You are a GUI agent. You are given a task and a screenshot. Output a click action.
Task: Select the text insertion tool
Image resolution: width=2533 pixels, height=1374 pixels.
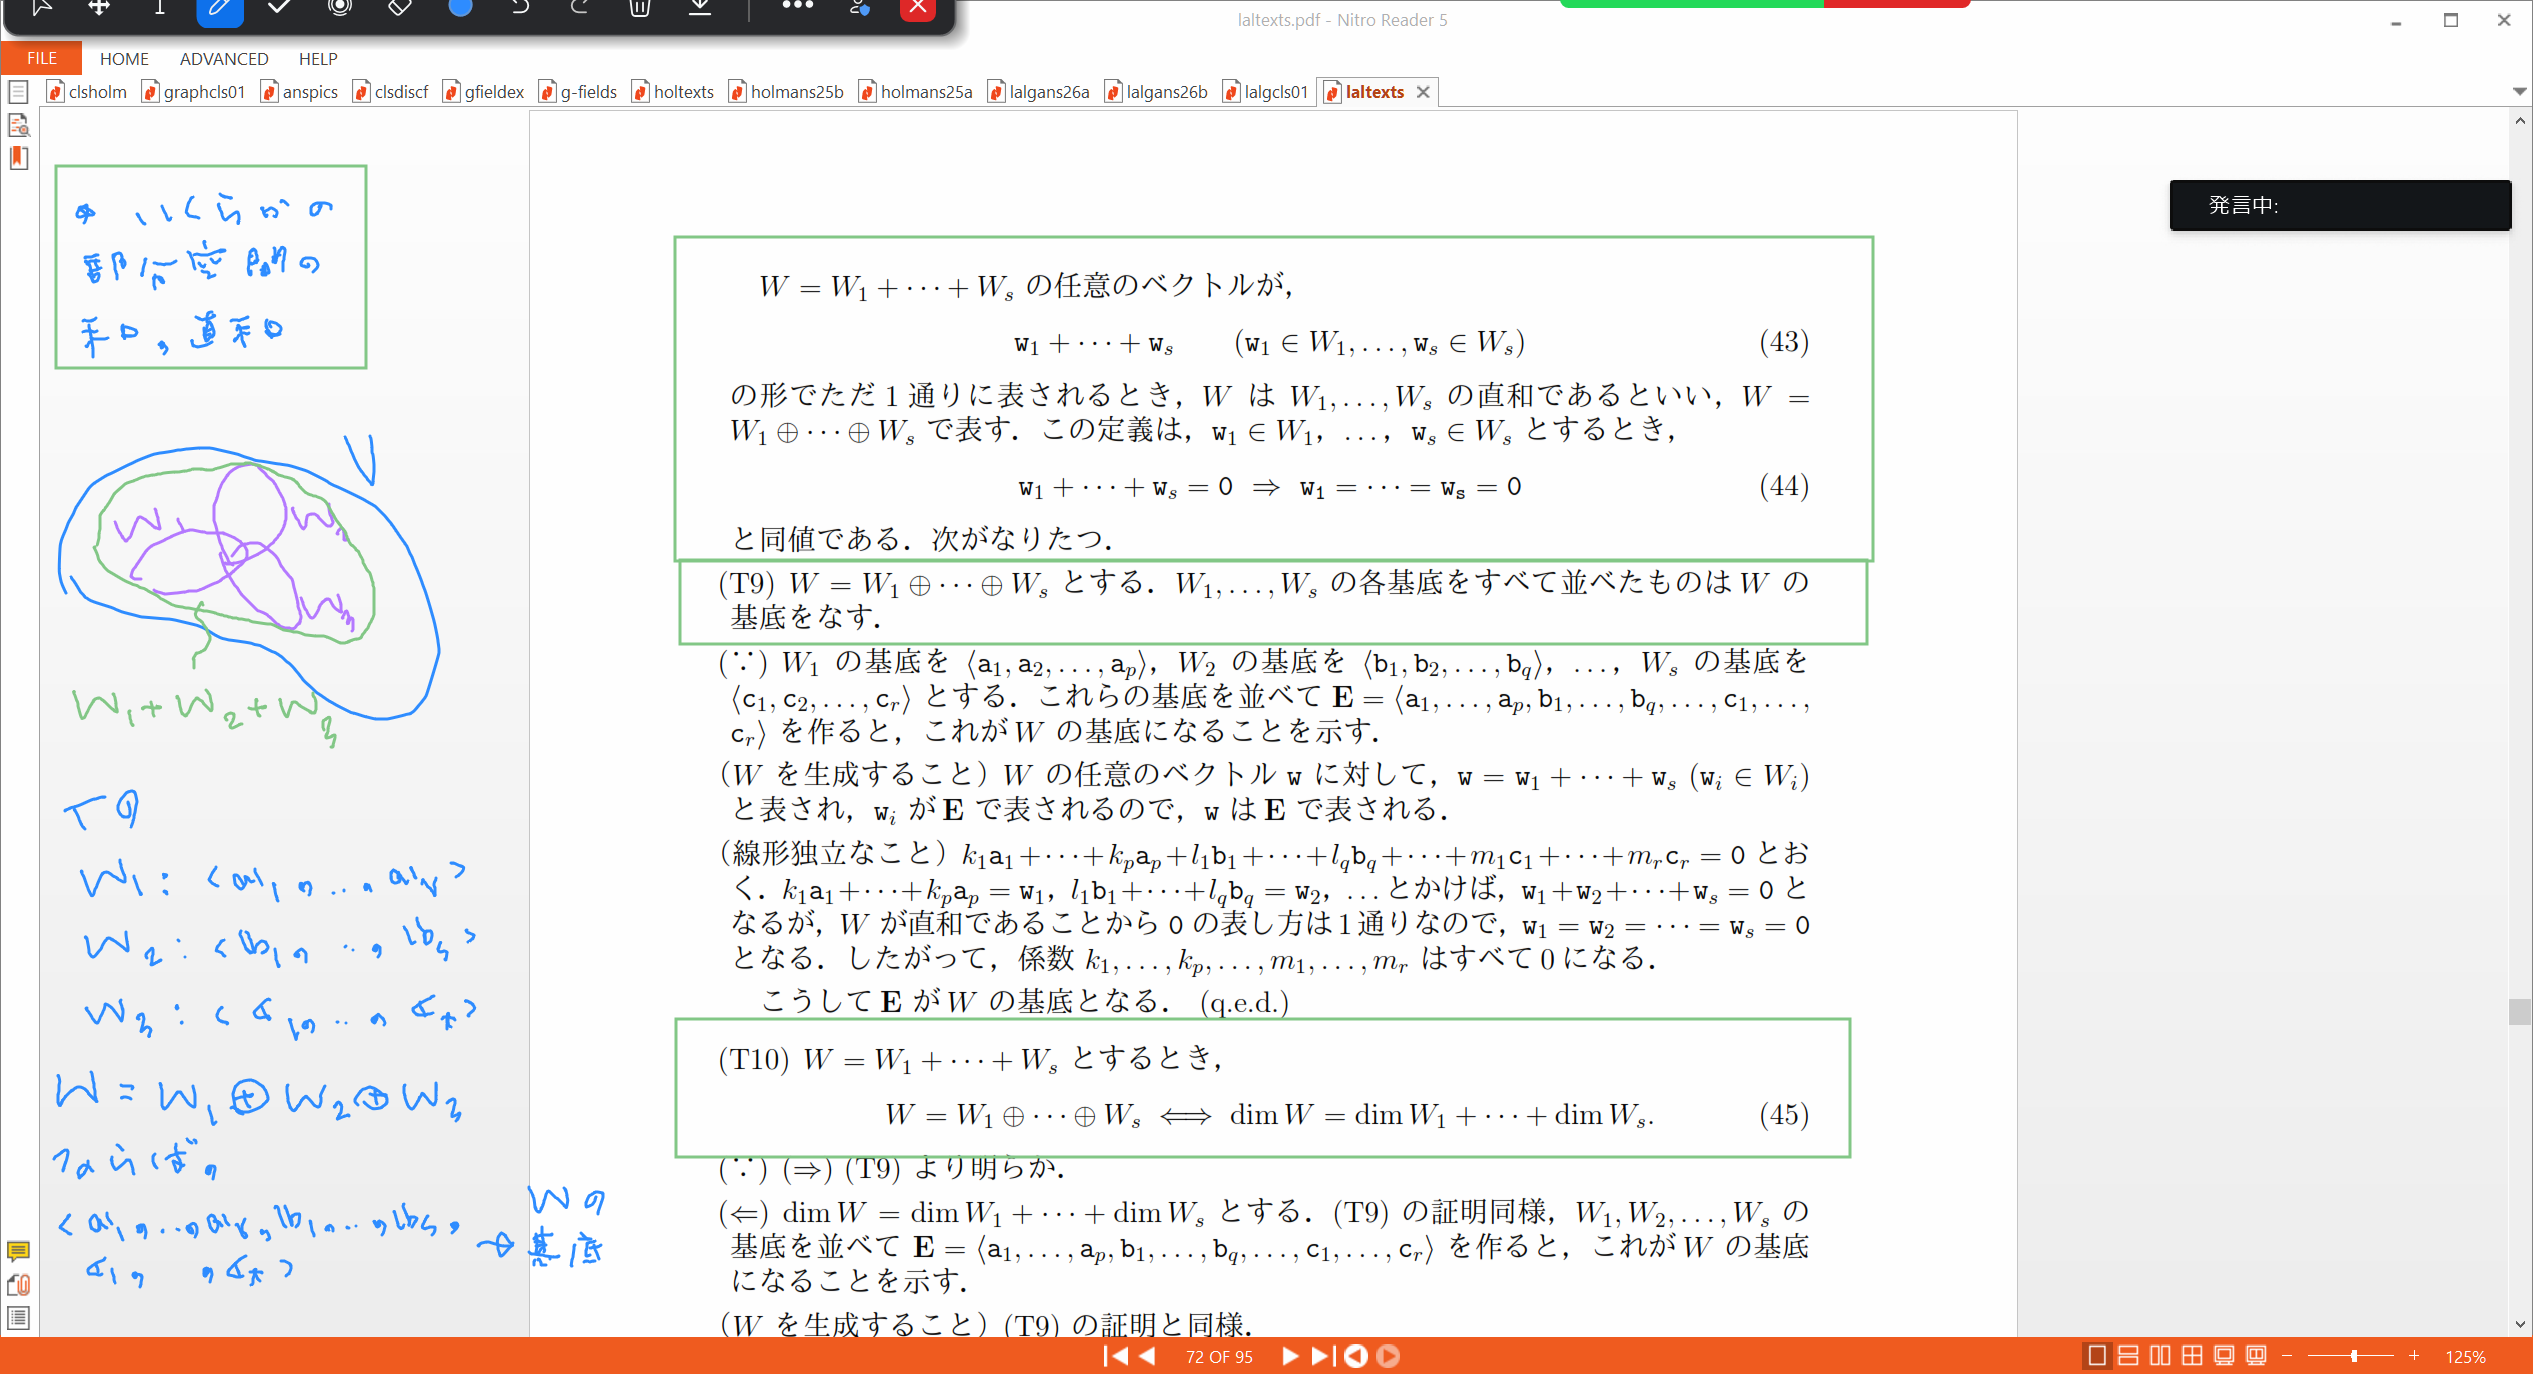pos(160,7)
